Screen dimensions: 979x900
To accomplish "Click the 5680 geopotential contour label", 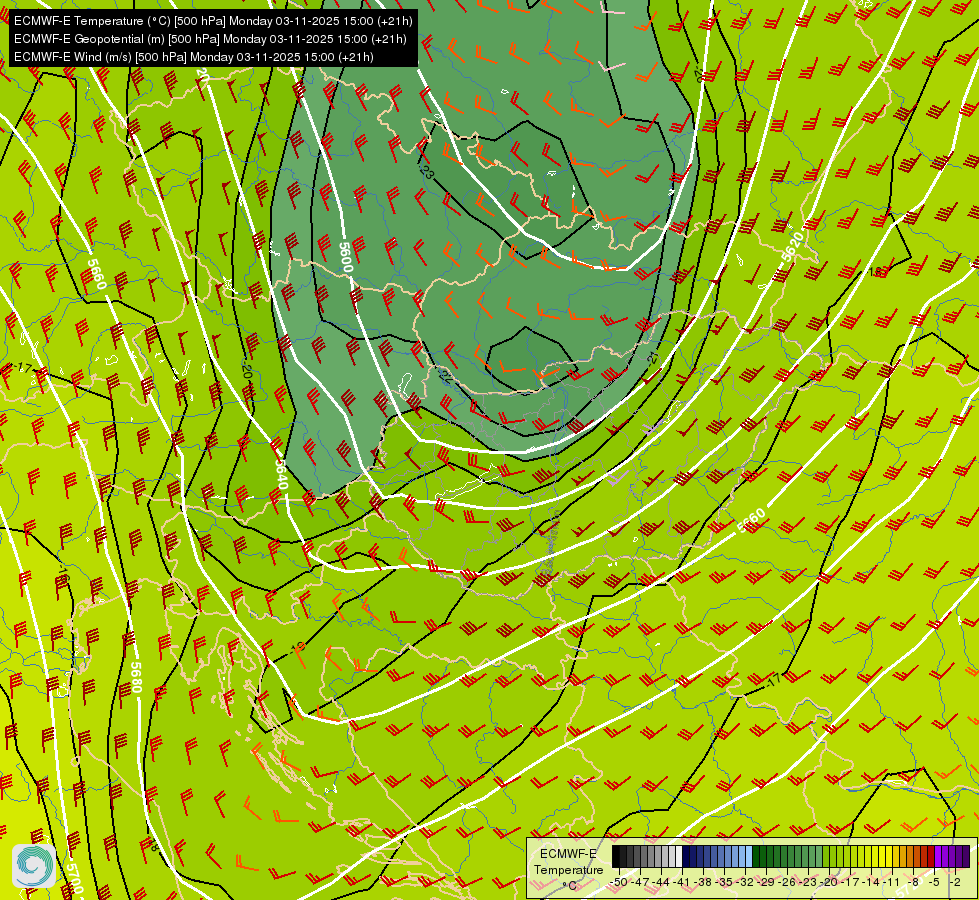I will pos(136,677).
